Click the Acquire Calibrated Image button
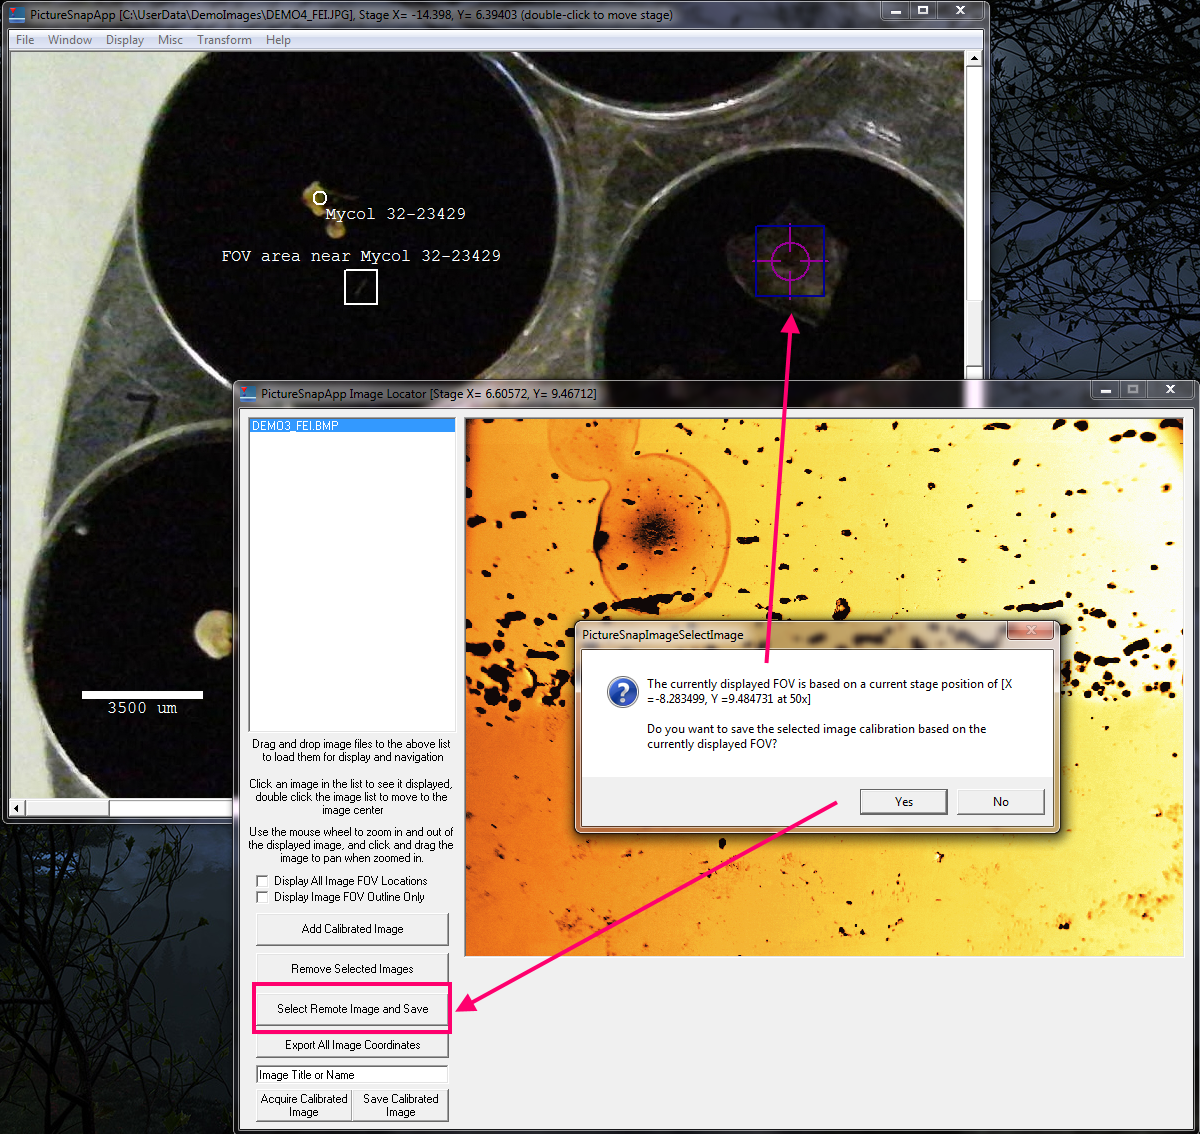Viewport: 1200px width, 1134px height. [x=304, y=1105]
